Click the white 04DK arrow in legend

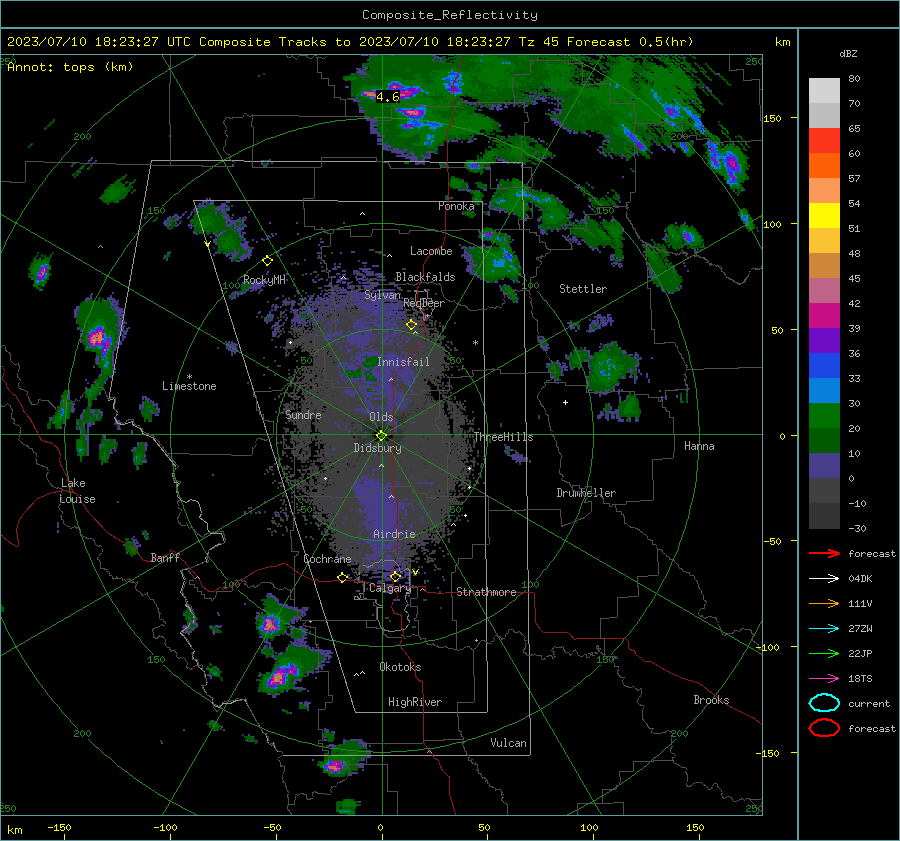click(824, 578)
